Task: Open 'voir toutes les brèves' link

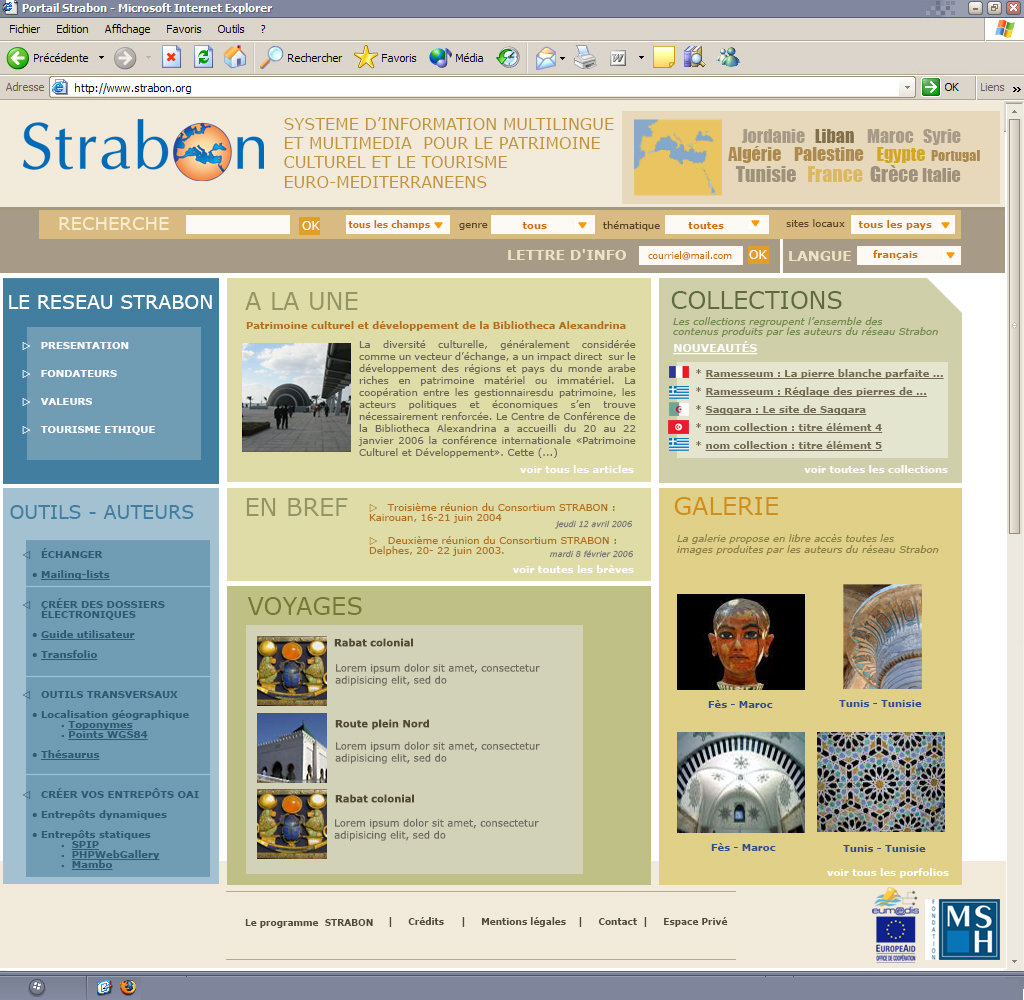Action: (573, 569)
